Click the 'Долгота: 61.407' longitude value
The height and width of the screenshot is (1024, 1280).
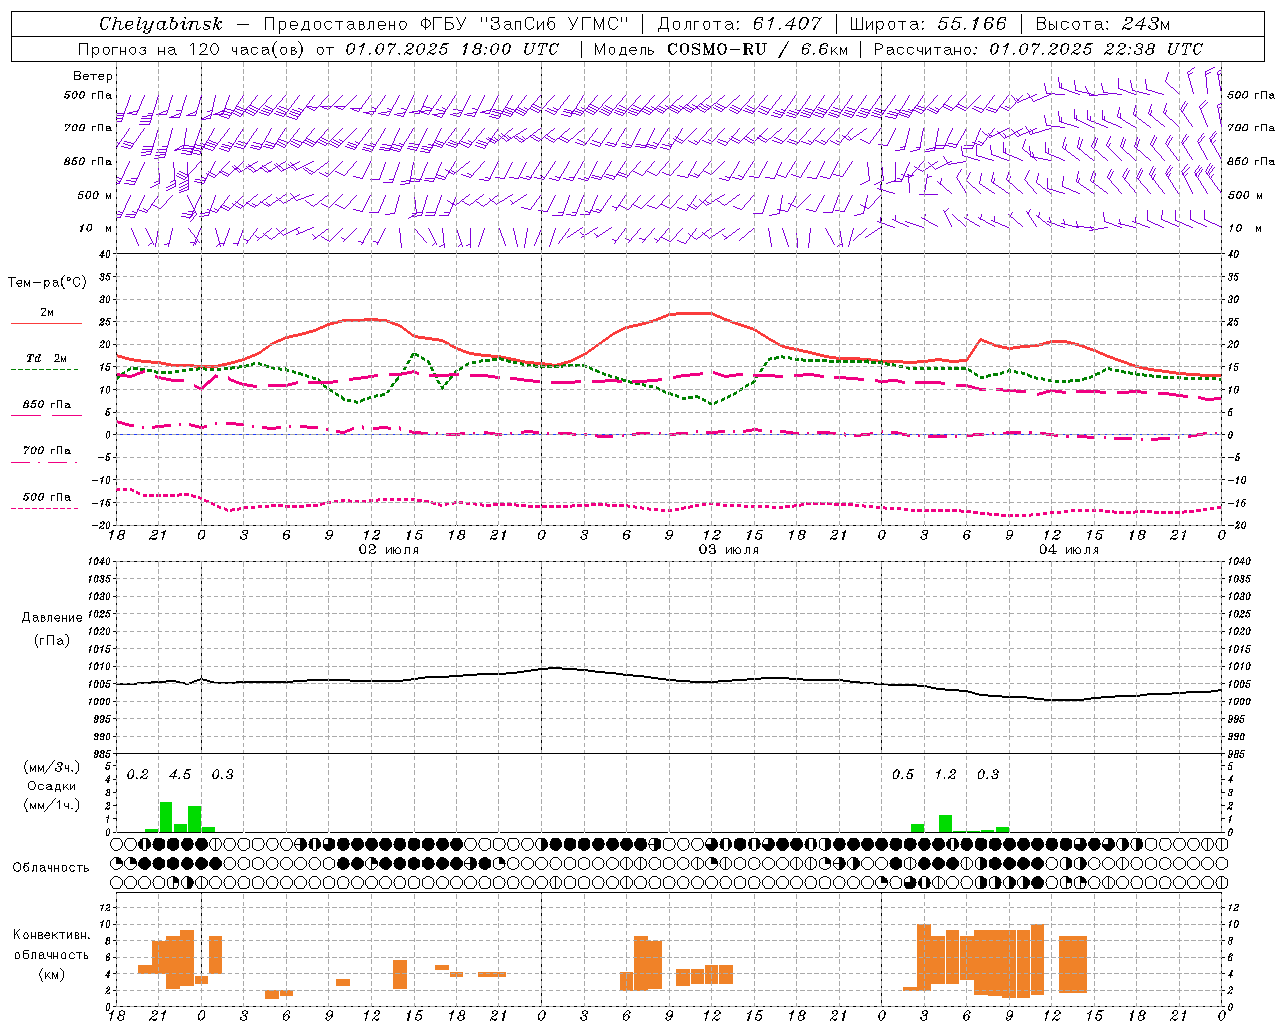click(739, 24)
